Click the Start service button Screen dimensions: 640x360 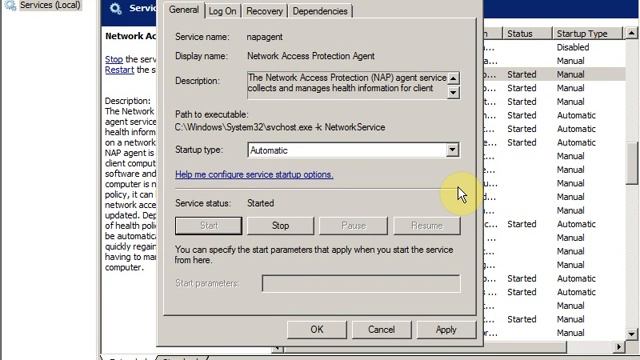pyautogui.click(x=209, y=226)
